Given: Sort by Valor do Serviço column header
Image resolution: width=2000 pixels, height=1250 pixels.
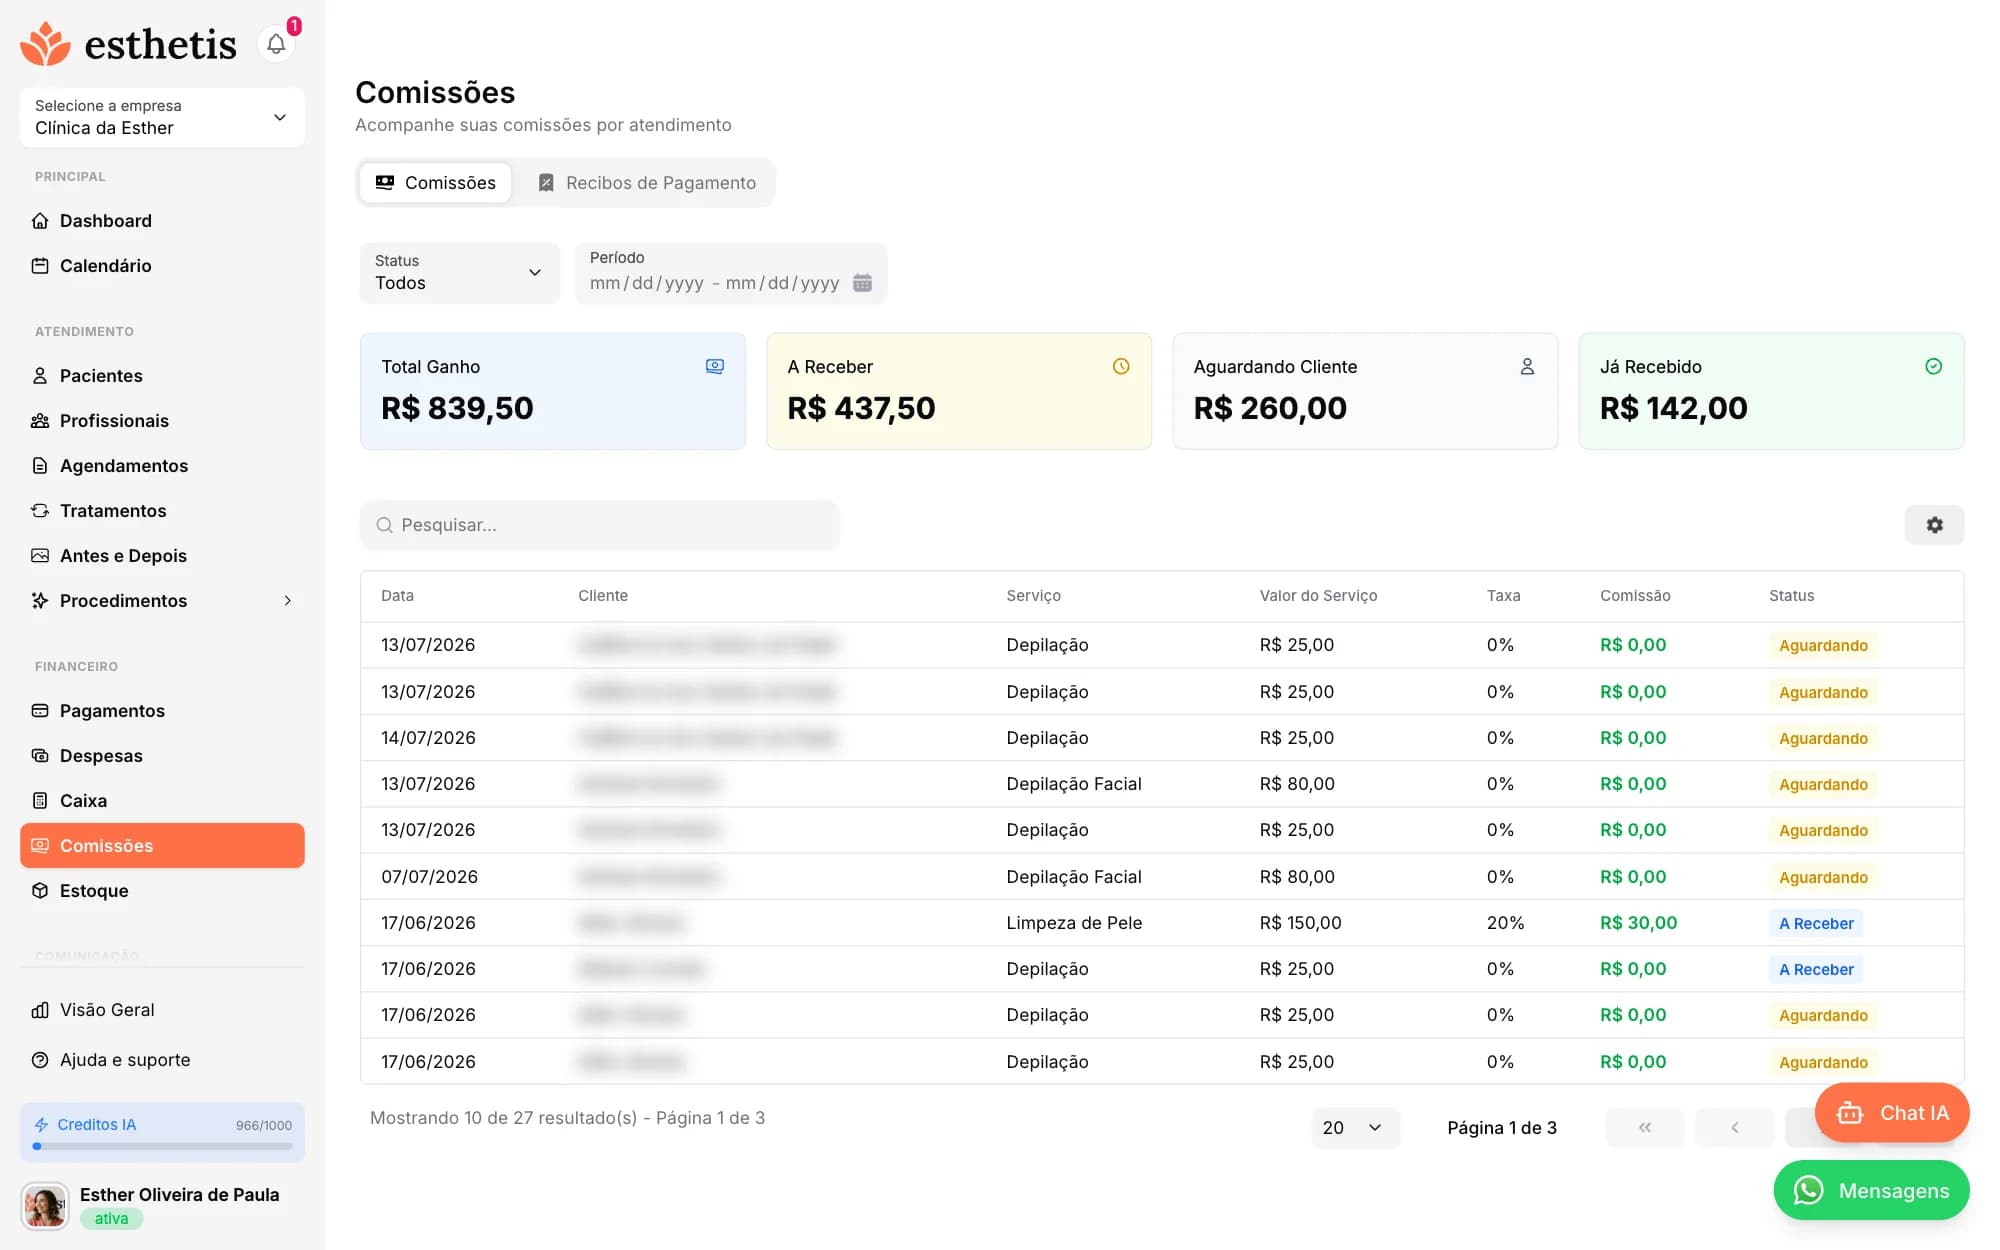Looking at the screenshot, I should 1318,596.
